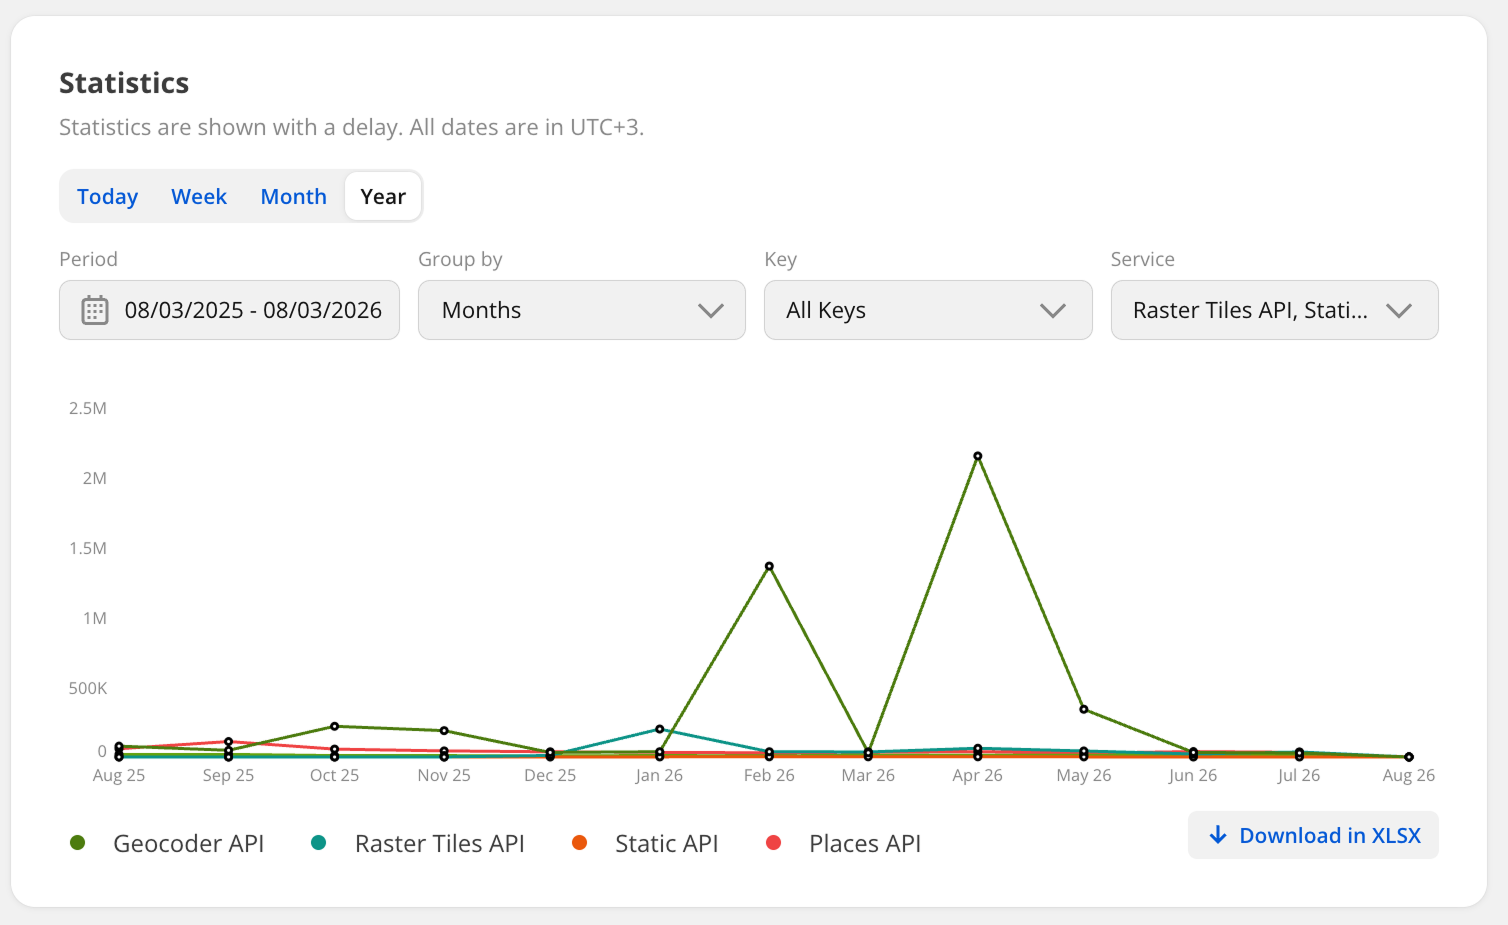Screen dimensions: 1508x925
Task: Click the Raster Tiles API teal legend dot
Action: pos(318,843)
